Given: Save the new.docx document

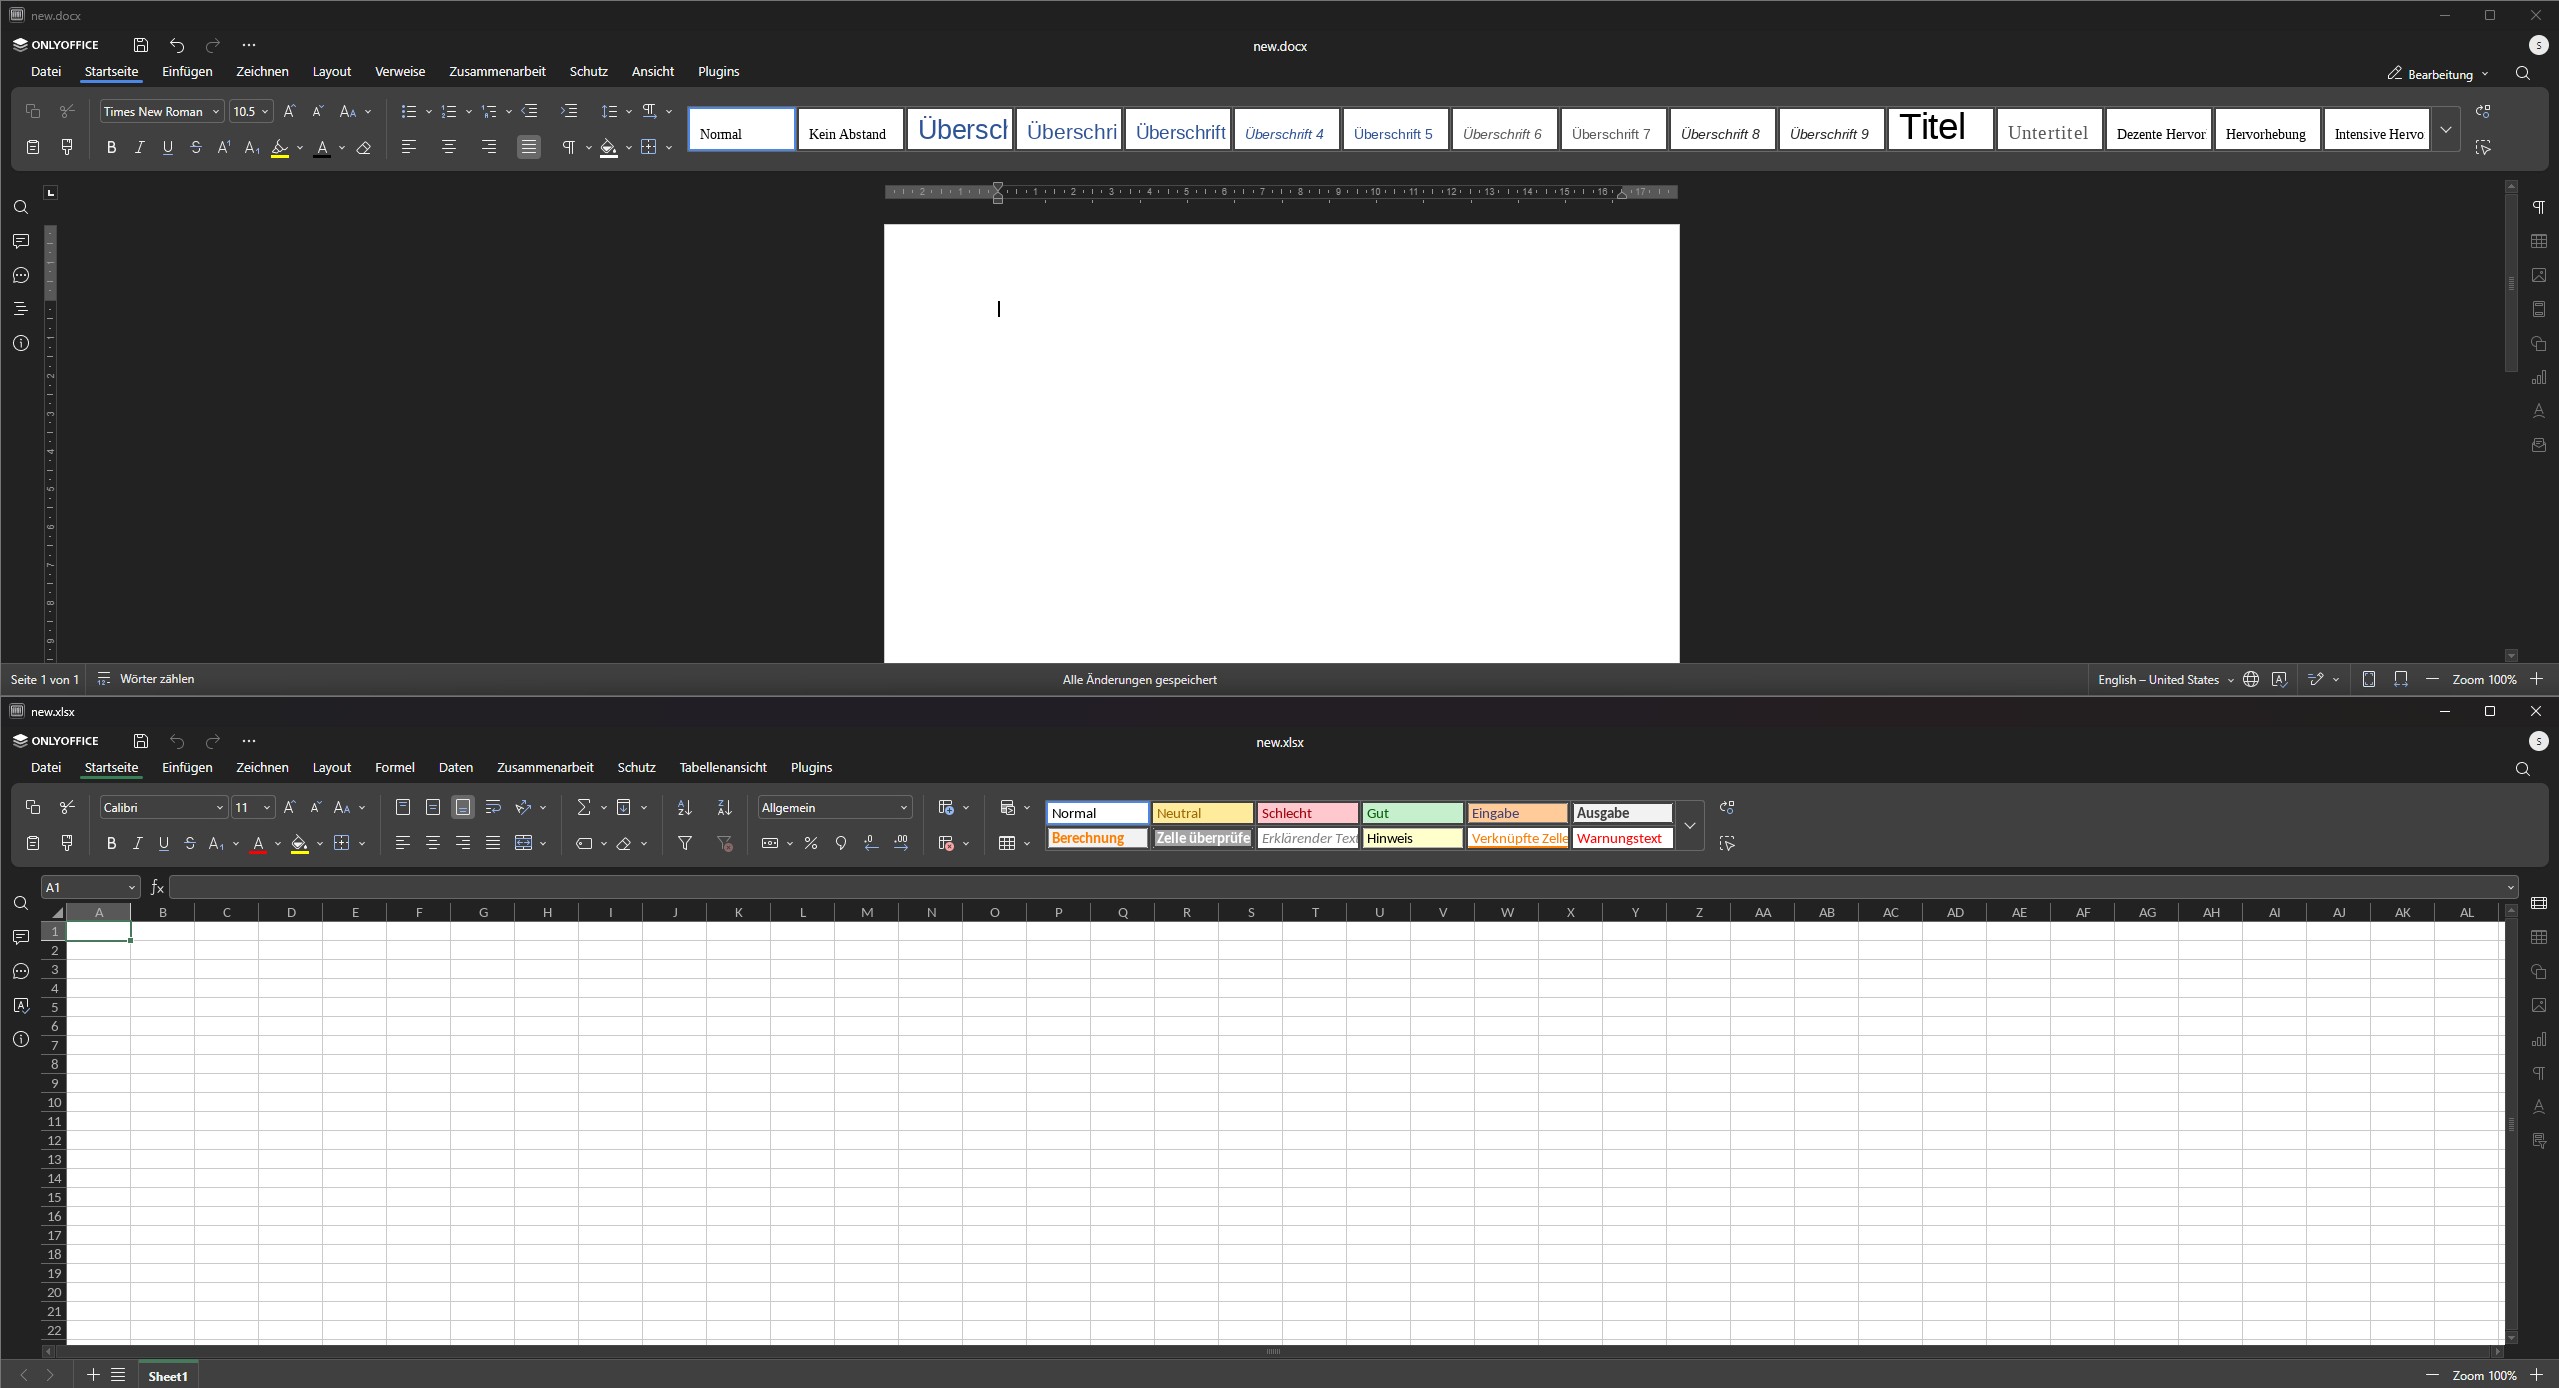Looking at the screenshot, I should coord(141,45).
